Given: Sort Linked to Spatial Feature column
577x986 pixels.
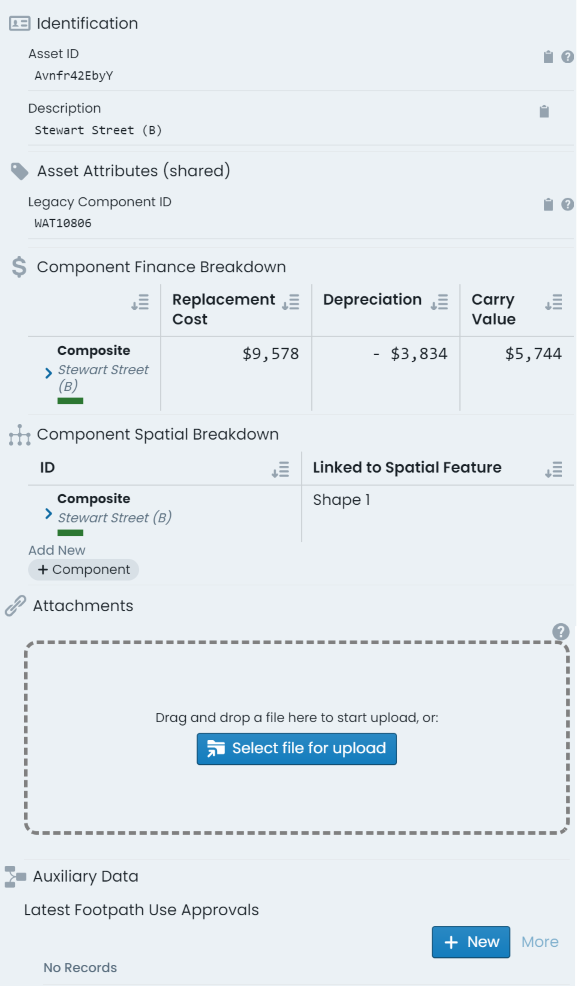Looking at the screenshot, I should (x=554, y=470).
